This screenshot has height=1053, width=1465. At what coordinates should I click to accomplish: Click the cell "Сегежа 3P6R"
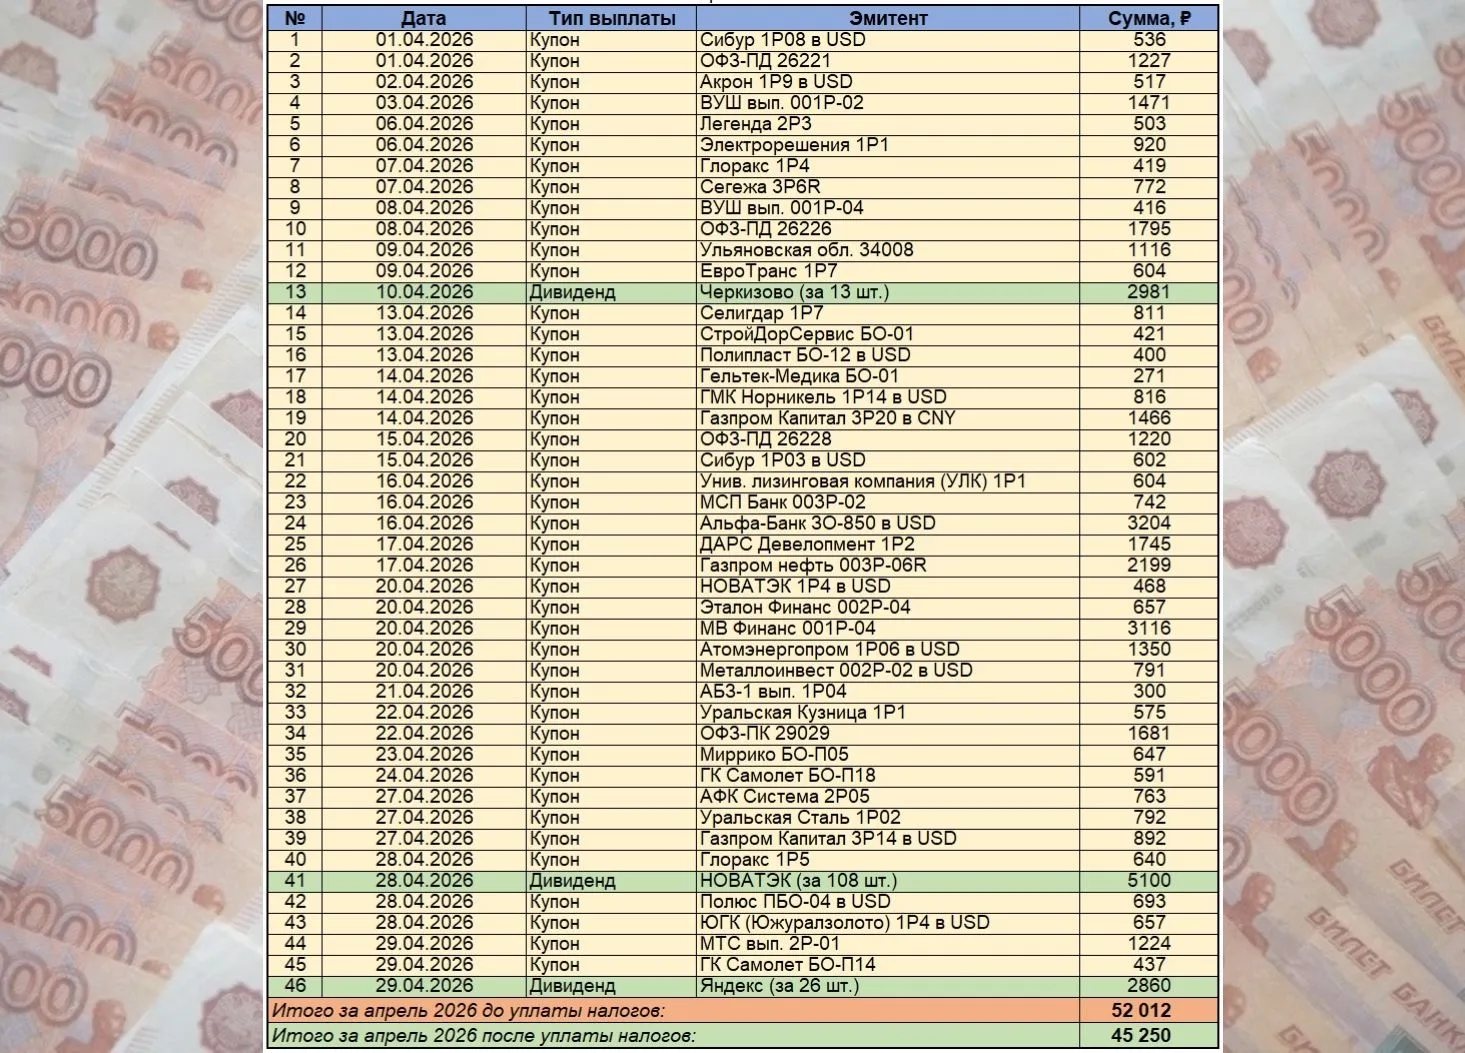pos(888,187)
